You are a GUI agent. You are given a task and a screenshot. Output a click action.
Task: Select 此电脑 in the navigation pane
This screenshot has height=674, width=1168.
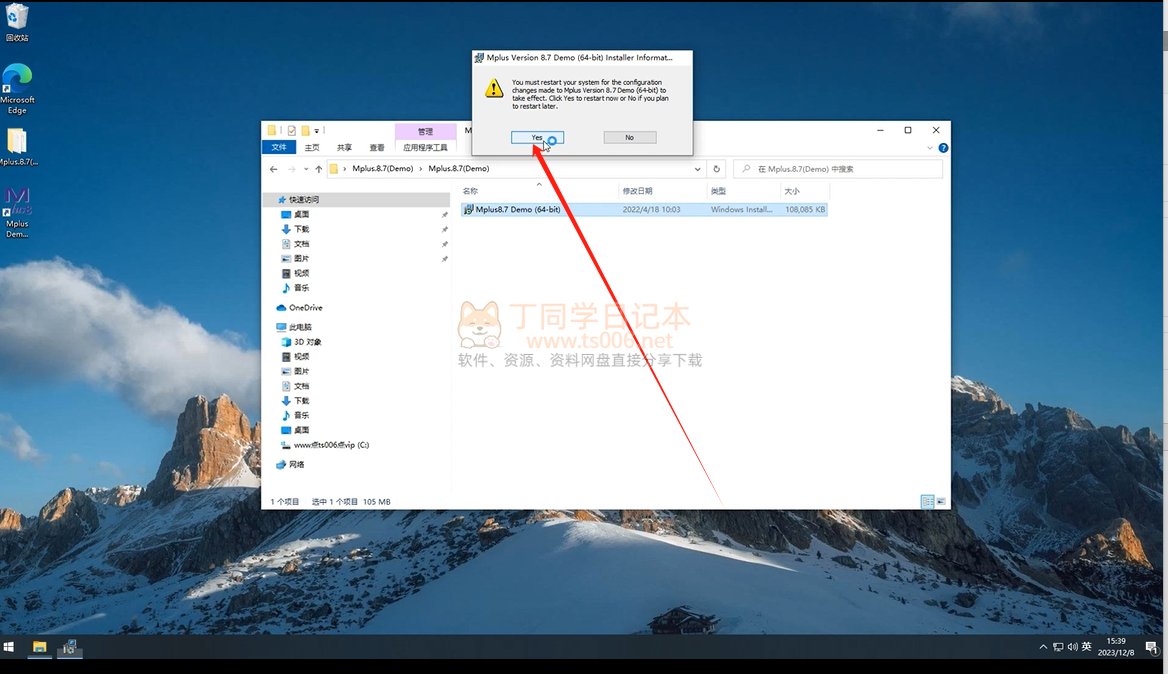tap(299, 327)
